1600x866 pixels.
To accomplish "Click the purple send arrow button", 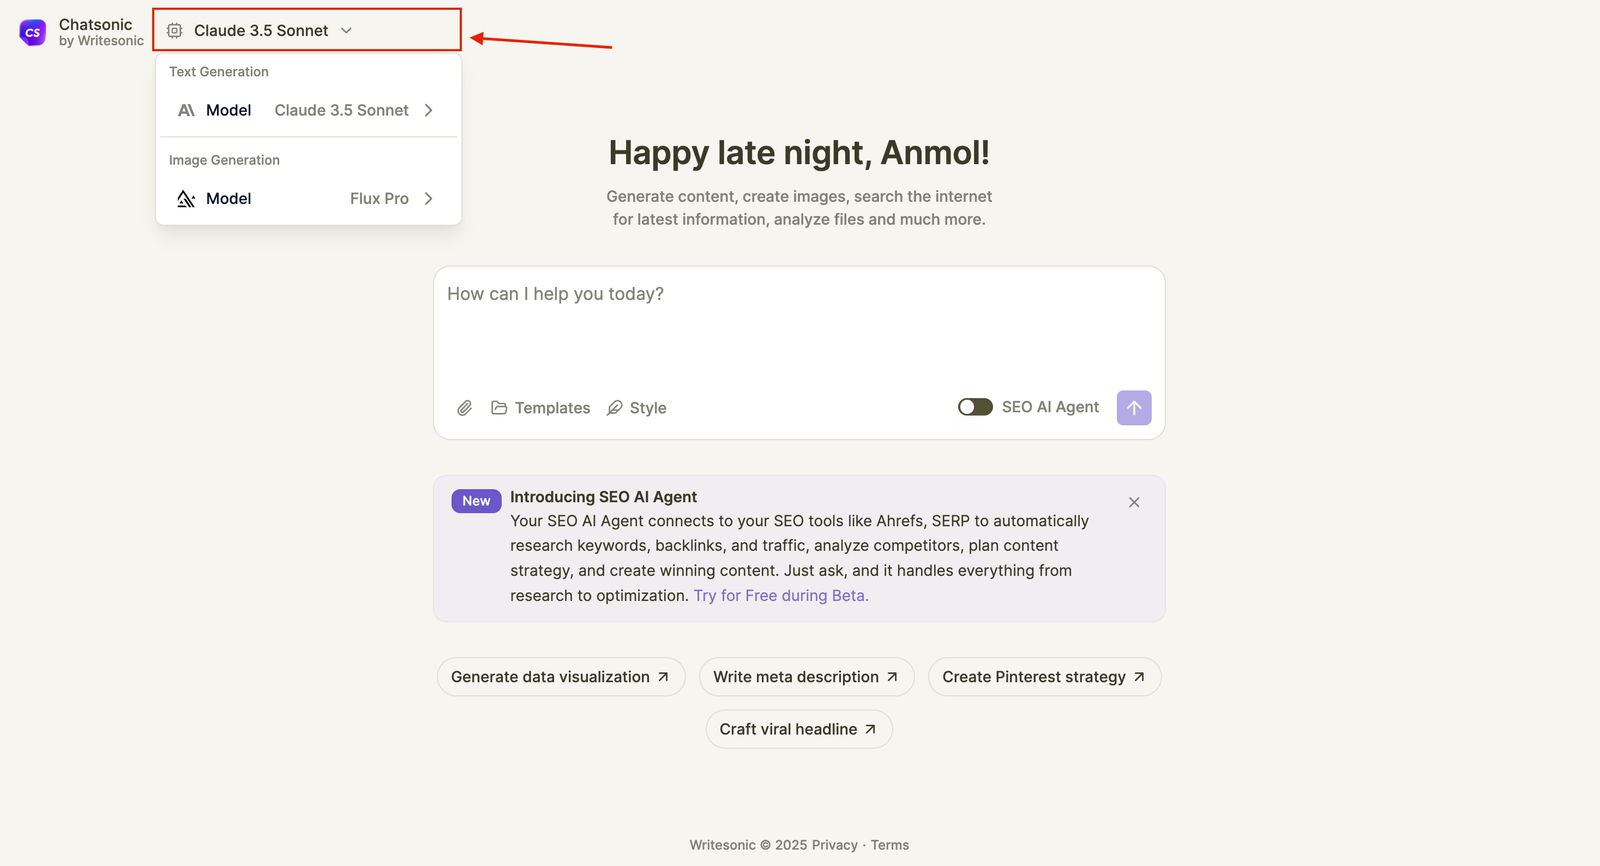I will 1134,408.
